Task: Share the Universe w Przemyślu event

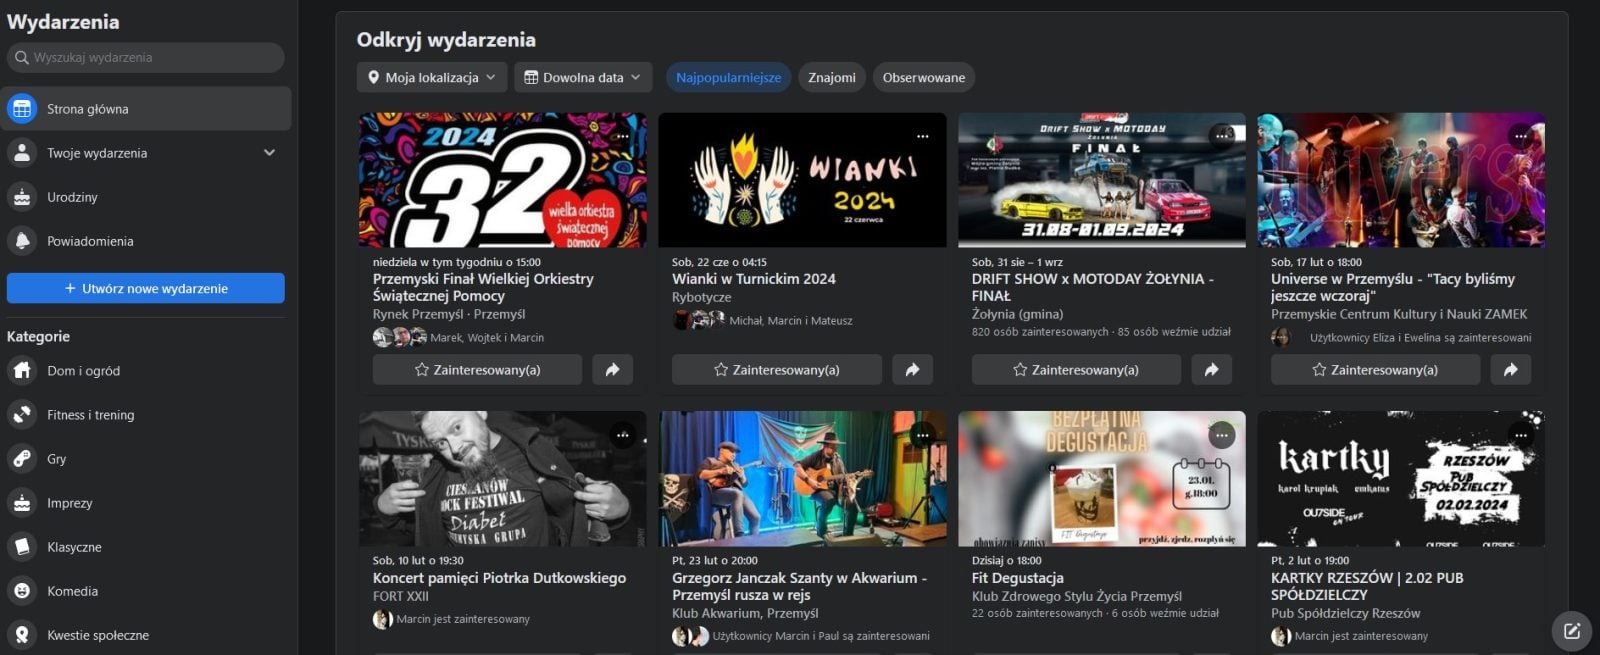Action: (1510, 370)
